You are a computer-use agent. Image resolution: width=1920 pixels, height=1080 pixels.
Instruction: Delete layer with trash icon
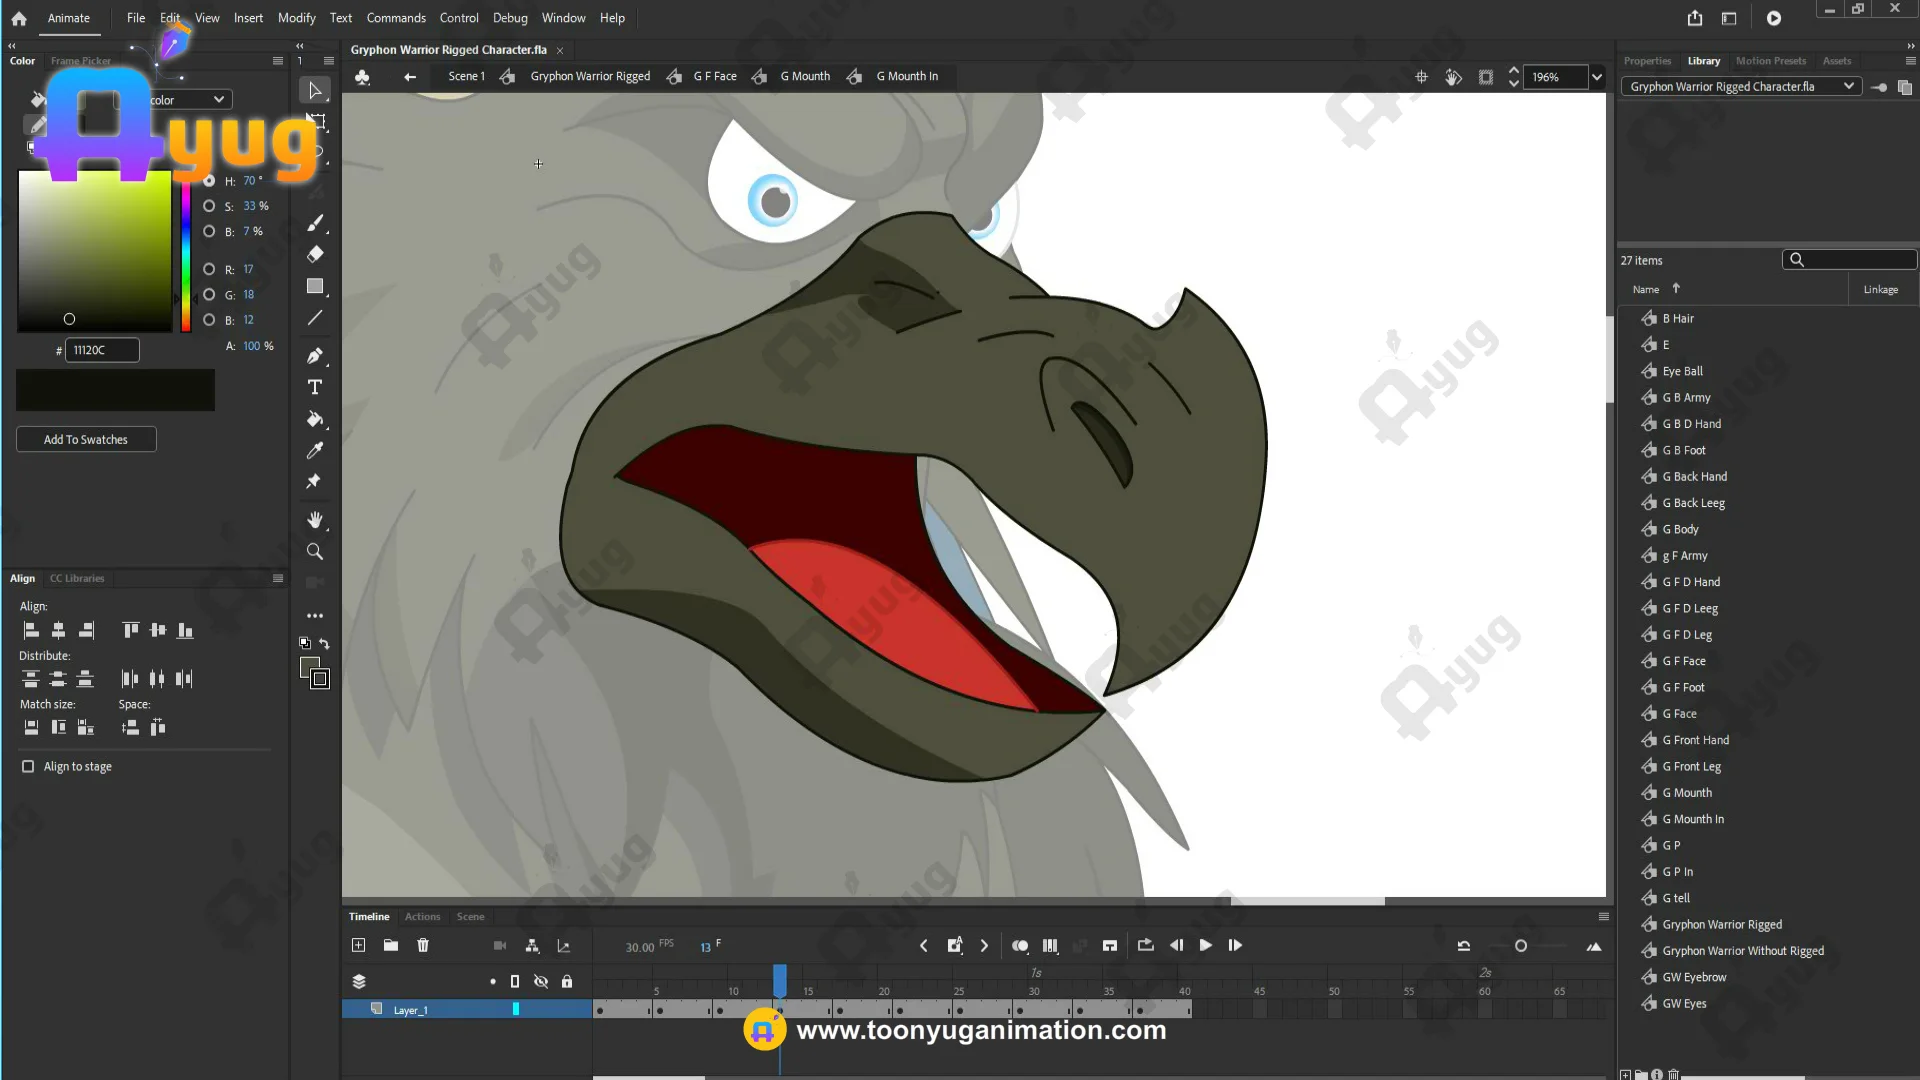click(x=423, y=945)
